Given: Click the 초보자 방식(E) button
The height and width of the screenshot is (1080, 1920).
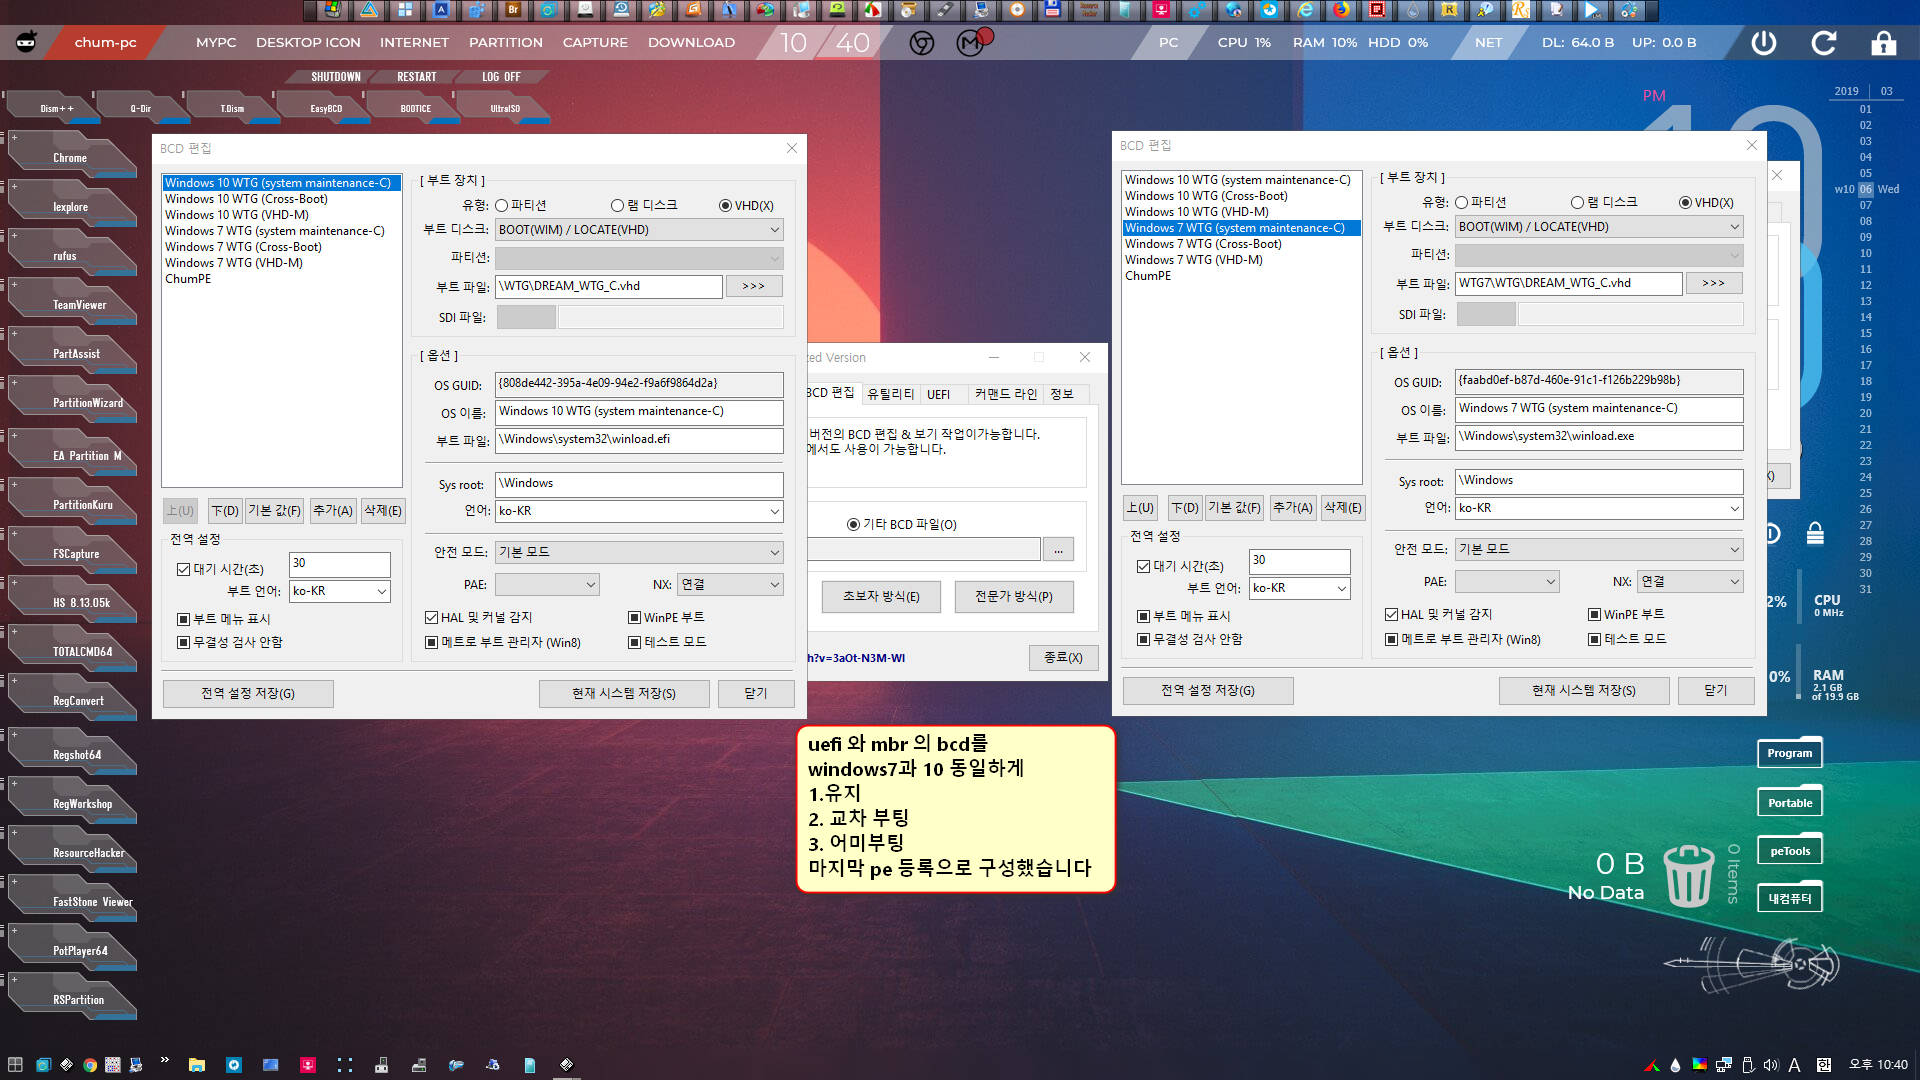Looking at the screenshot, I should click(881, 597).
